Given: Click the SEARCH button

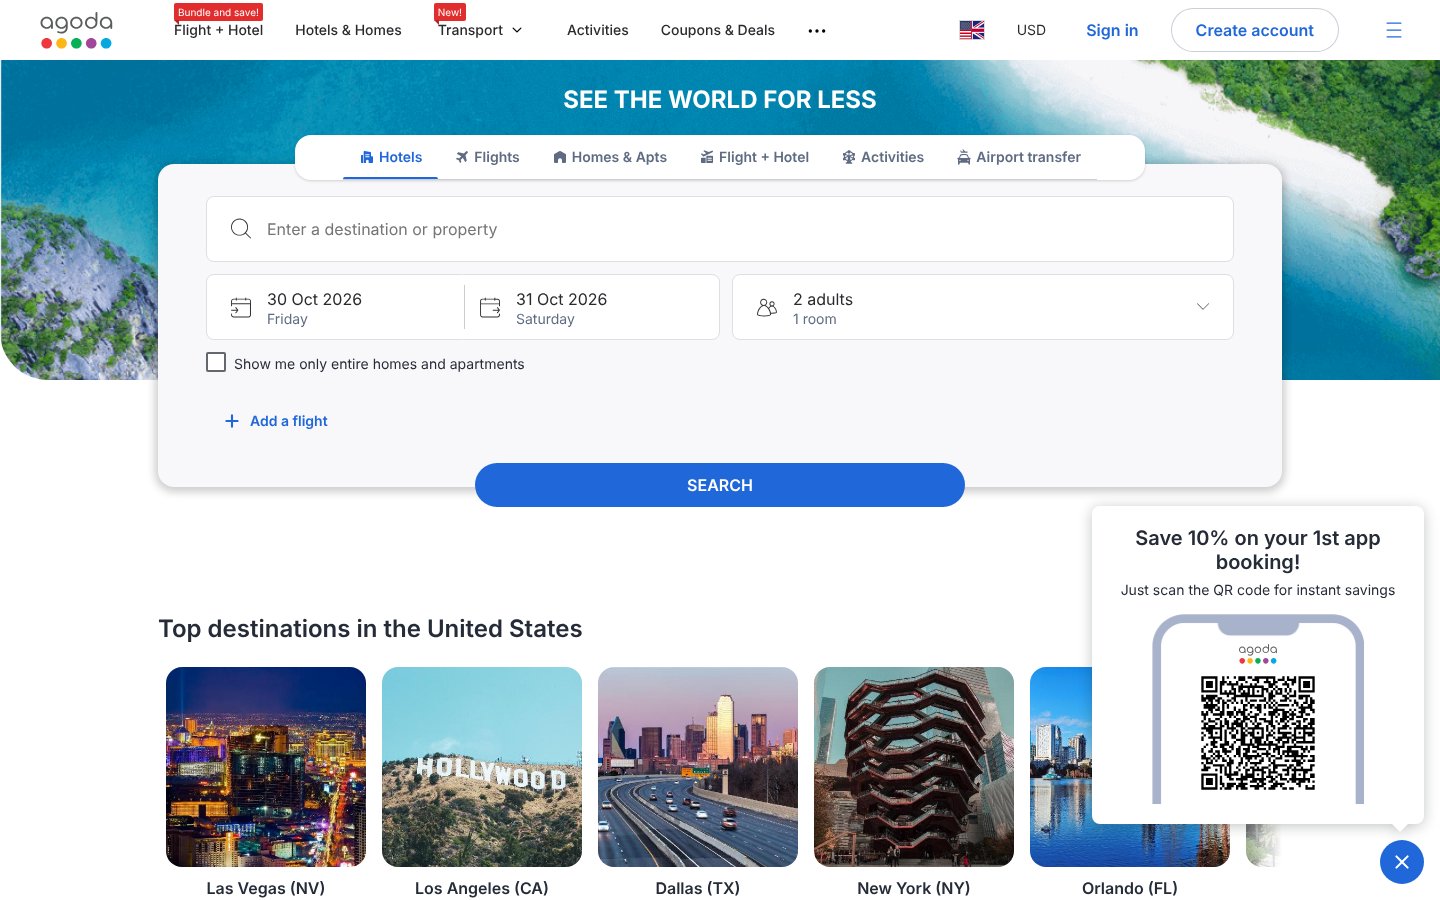Looking at the screenshot, I should pyautogui.click(x=720, y=485).
